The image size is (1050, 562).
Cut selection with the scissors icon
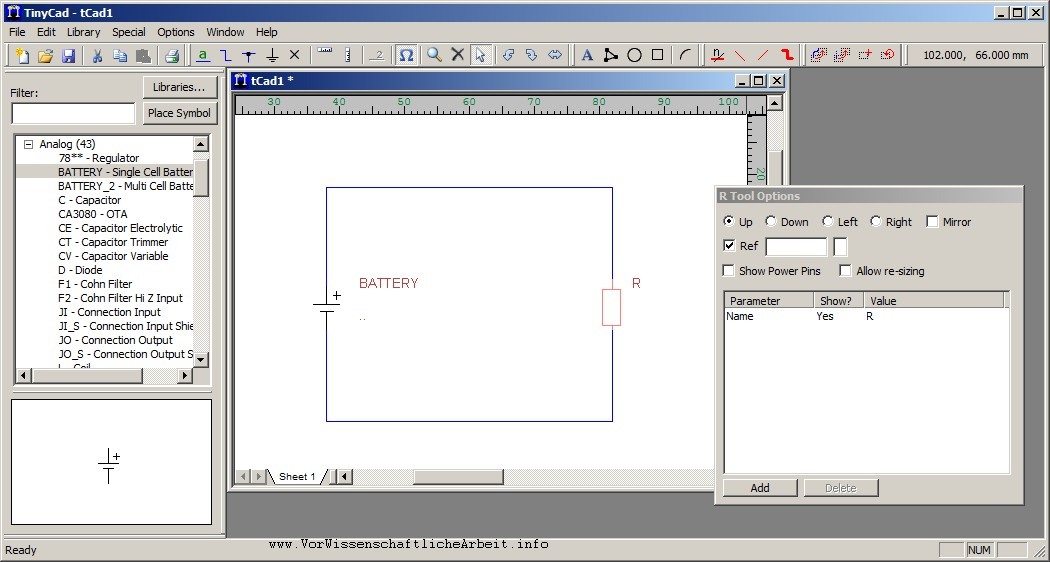point(97,56)
